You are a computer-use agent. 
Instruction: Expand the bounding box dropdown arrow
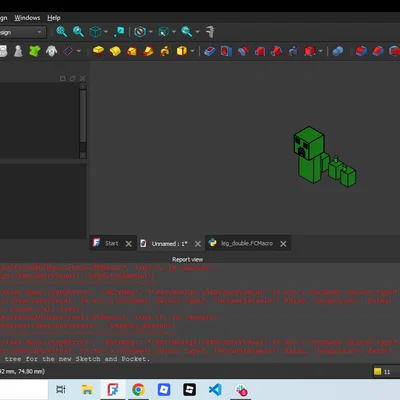point(174,32)
